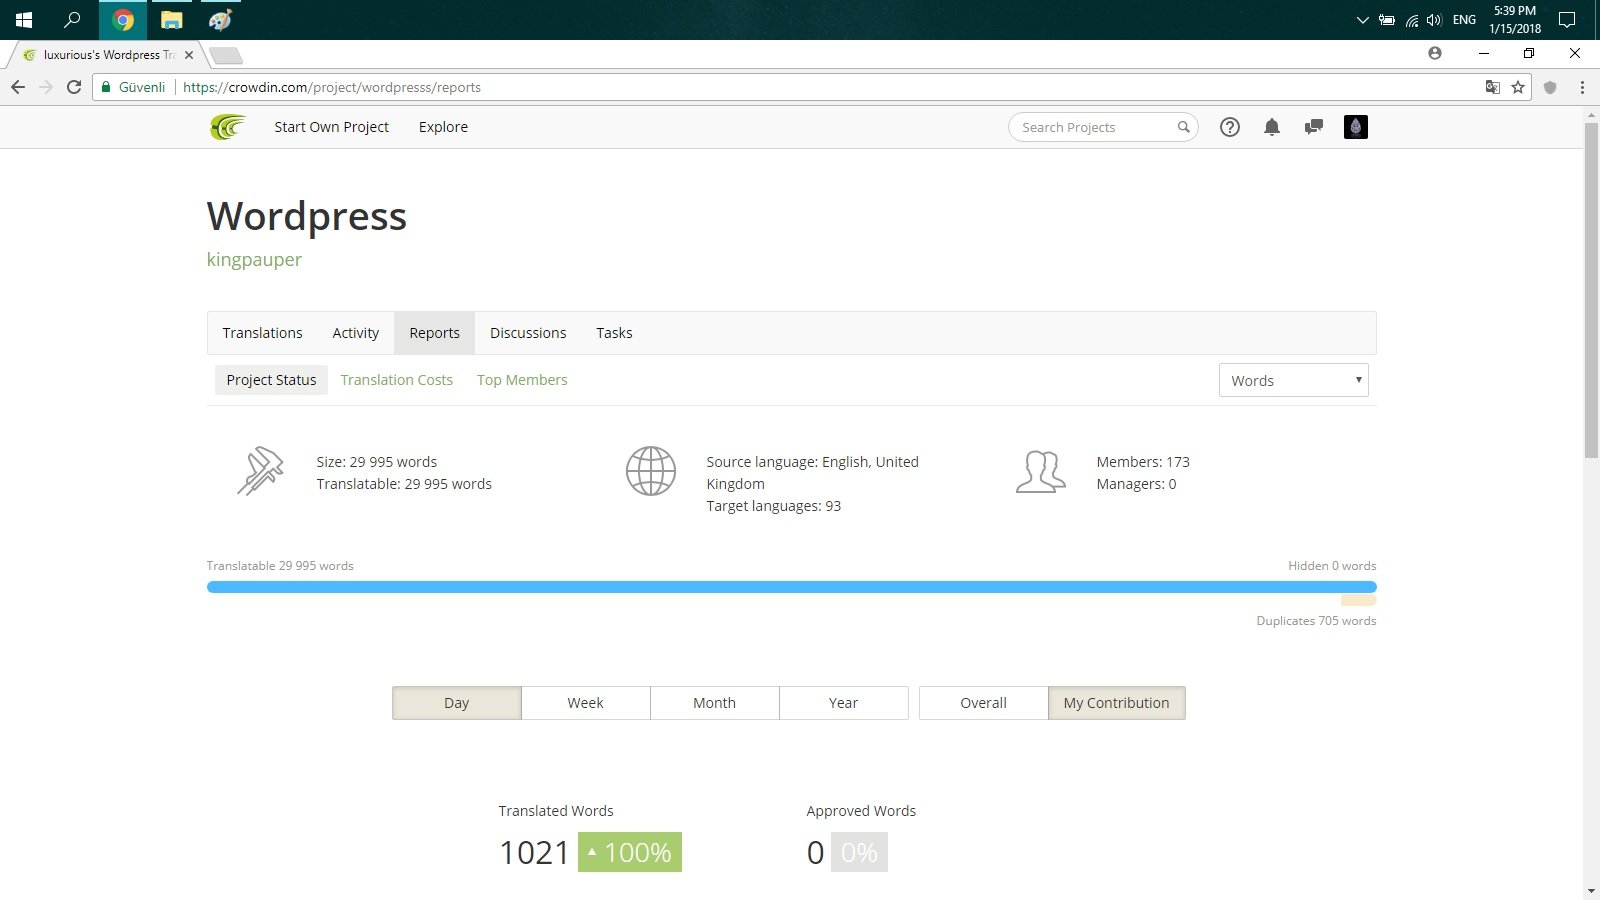Click the volume speaker tray icon
This screenshot has width=1600, height=900.
click(x=1434, y=20)
